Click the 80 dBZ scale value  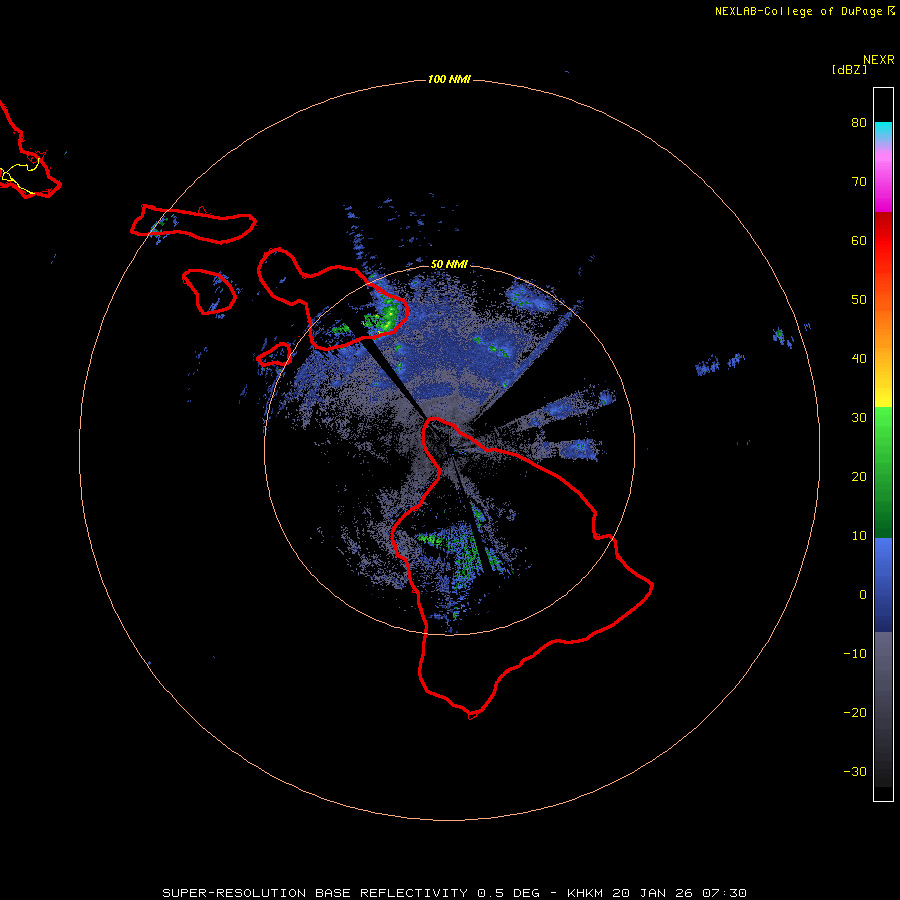859,123
